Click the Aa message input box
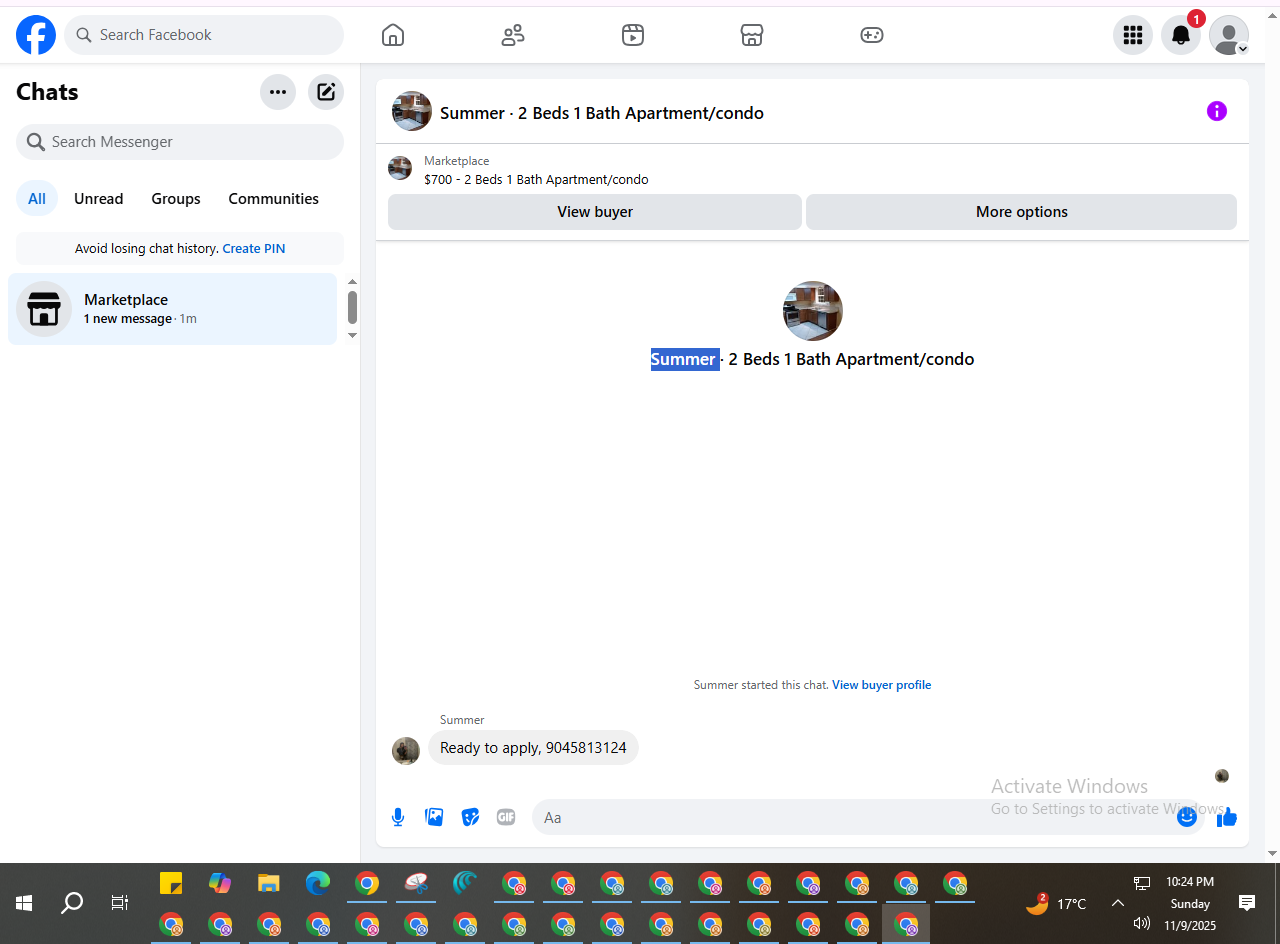Image resolution: width=1280 pixels, height=944 pixels. tap(868, 817)
